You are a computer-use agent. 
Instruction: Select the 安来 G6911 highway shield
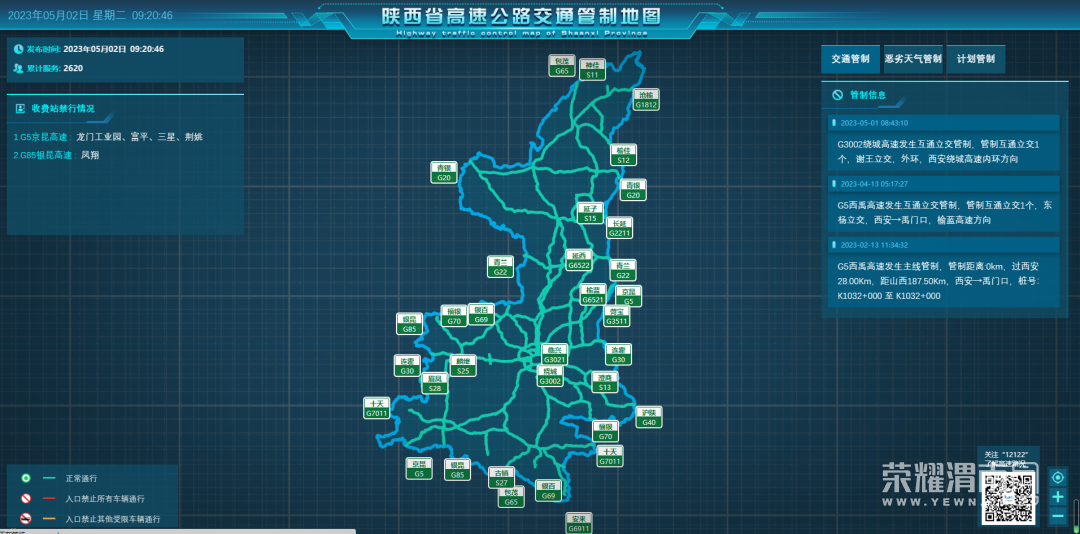click(579, 523)
